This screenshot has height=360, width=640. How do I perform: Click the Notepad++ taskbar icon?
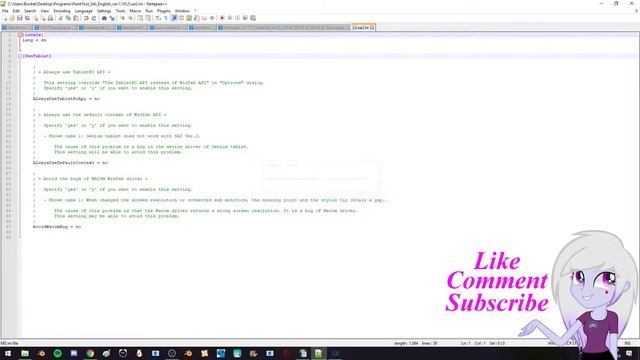pyautogui.click(x=319, y=353)
